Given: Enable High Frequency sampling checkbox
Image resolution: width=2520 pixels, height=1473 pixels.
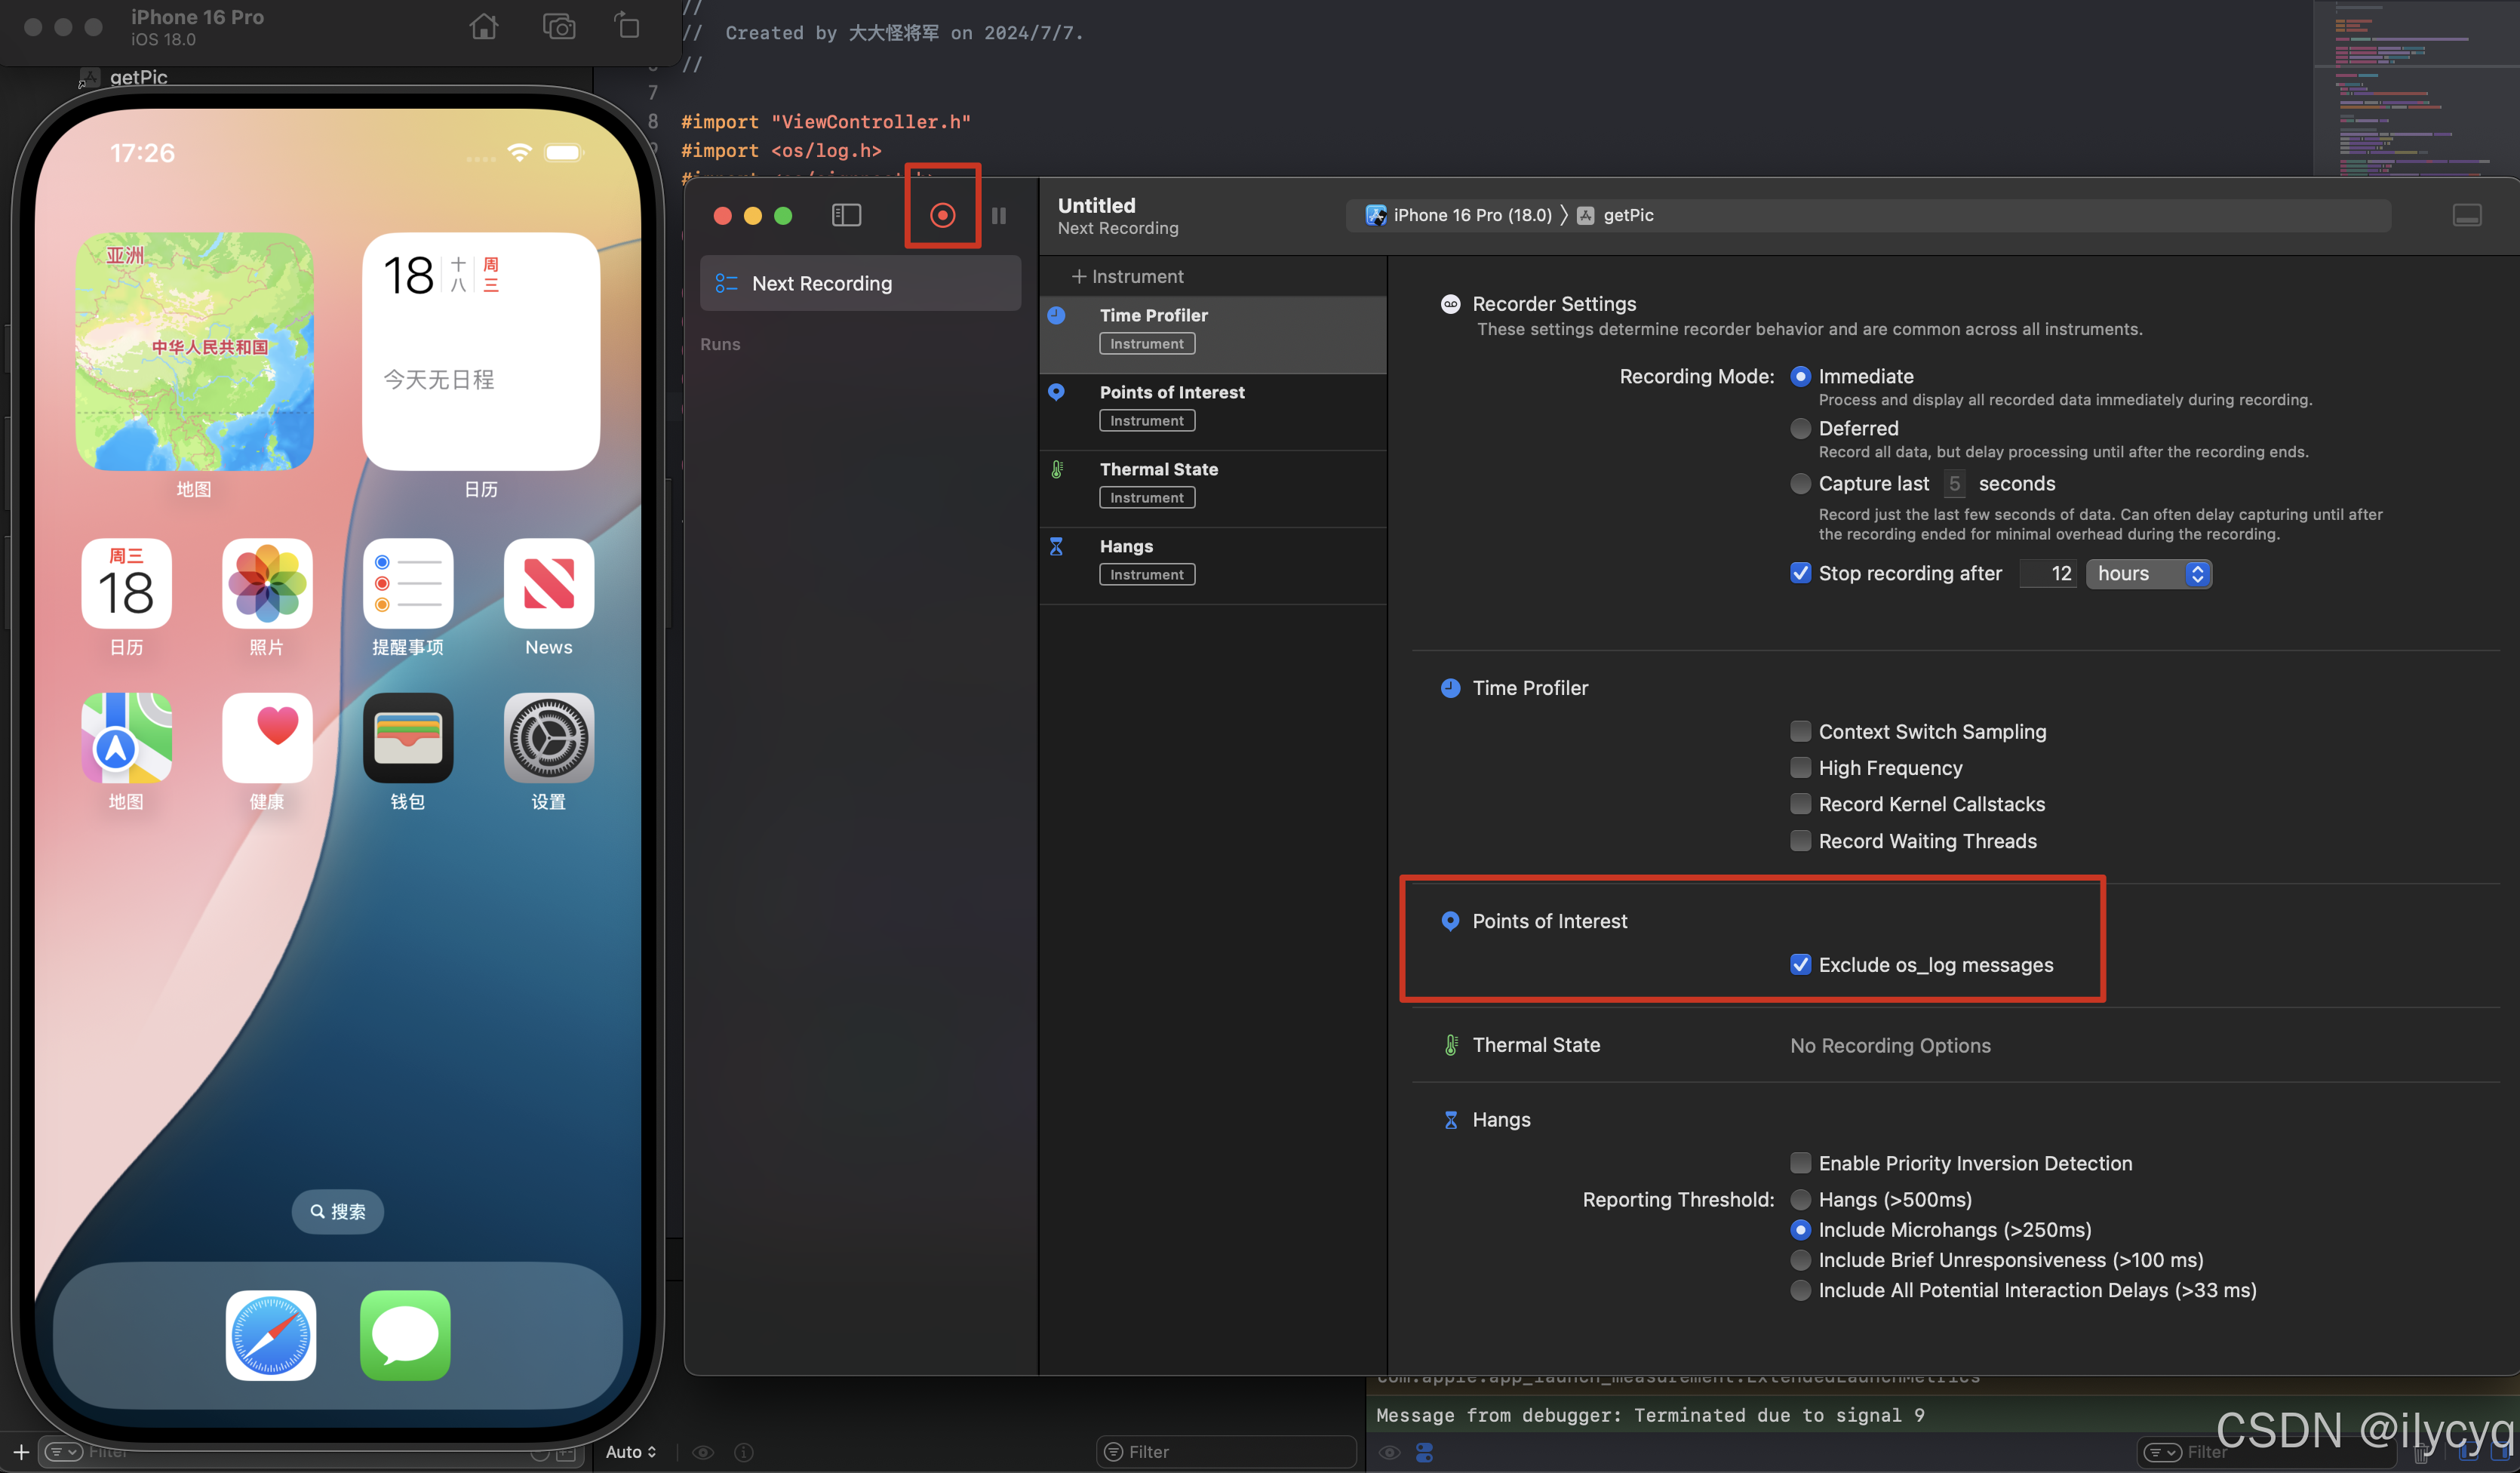Looking at the screenshot, I should [x=1800, y=768].
